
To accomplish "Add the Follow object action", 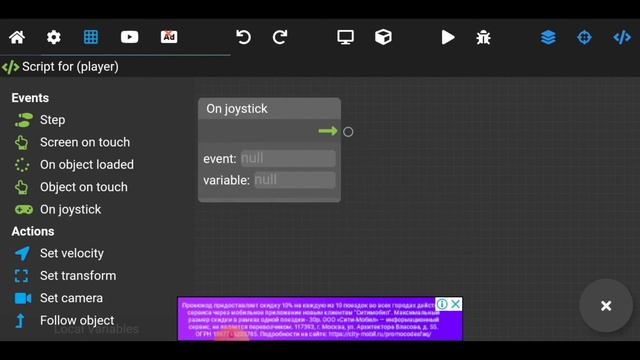I will [77, 321].
